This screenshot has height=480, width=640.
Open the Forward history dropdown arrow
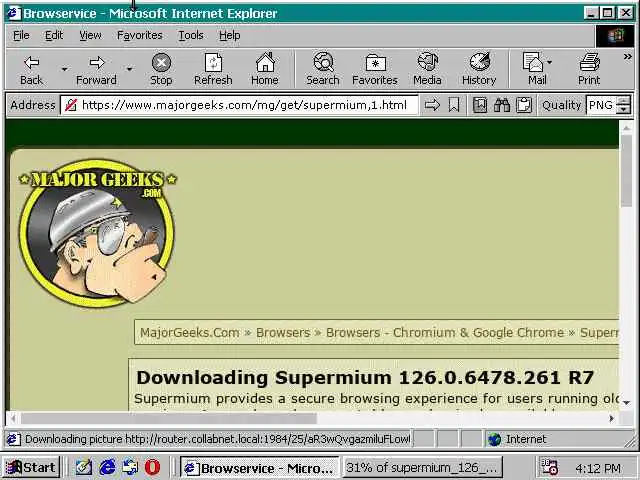point(129,69)
